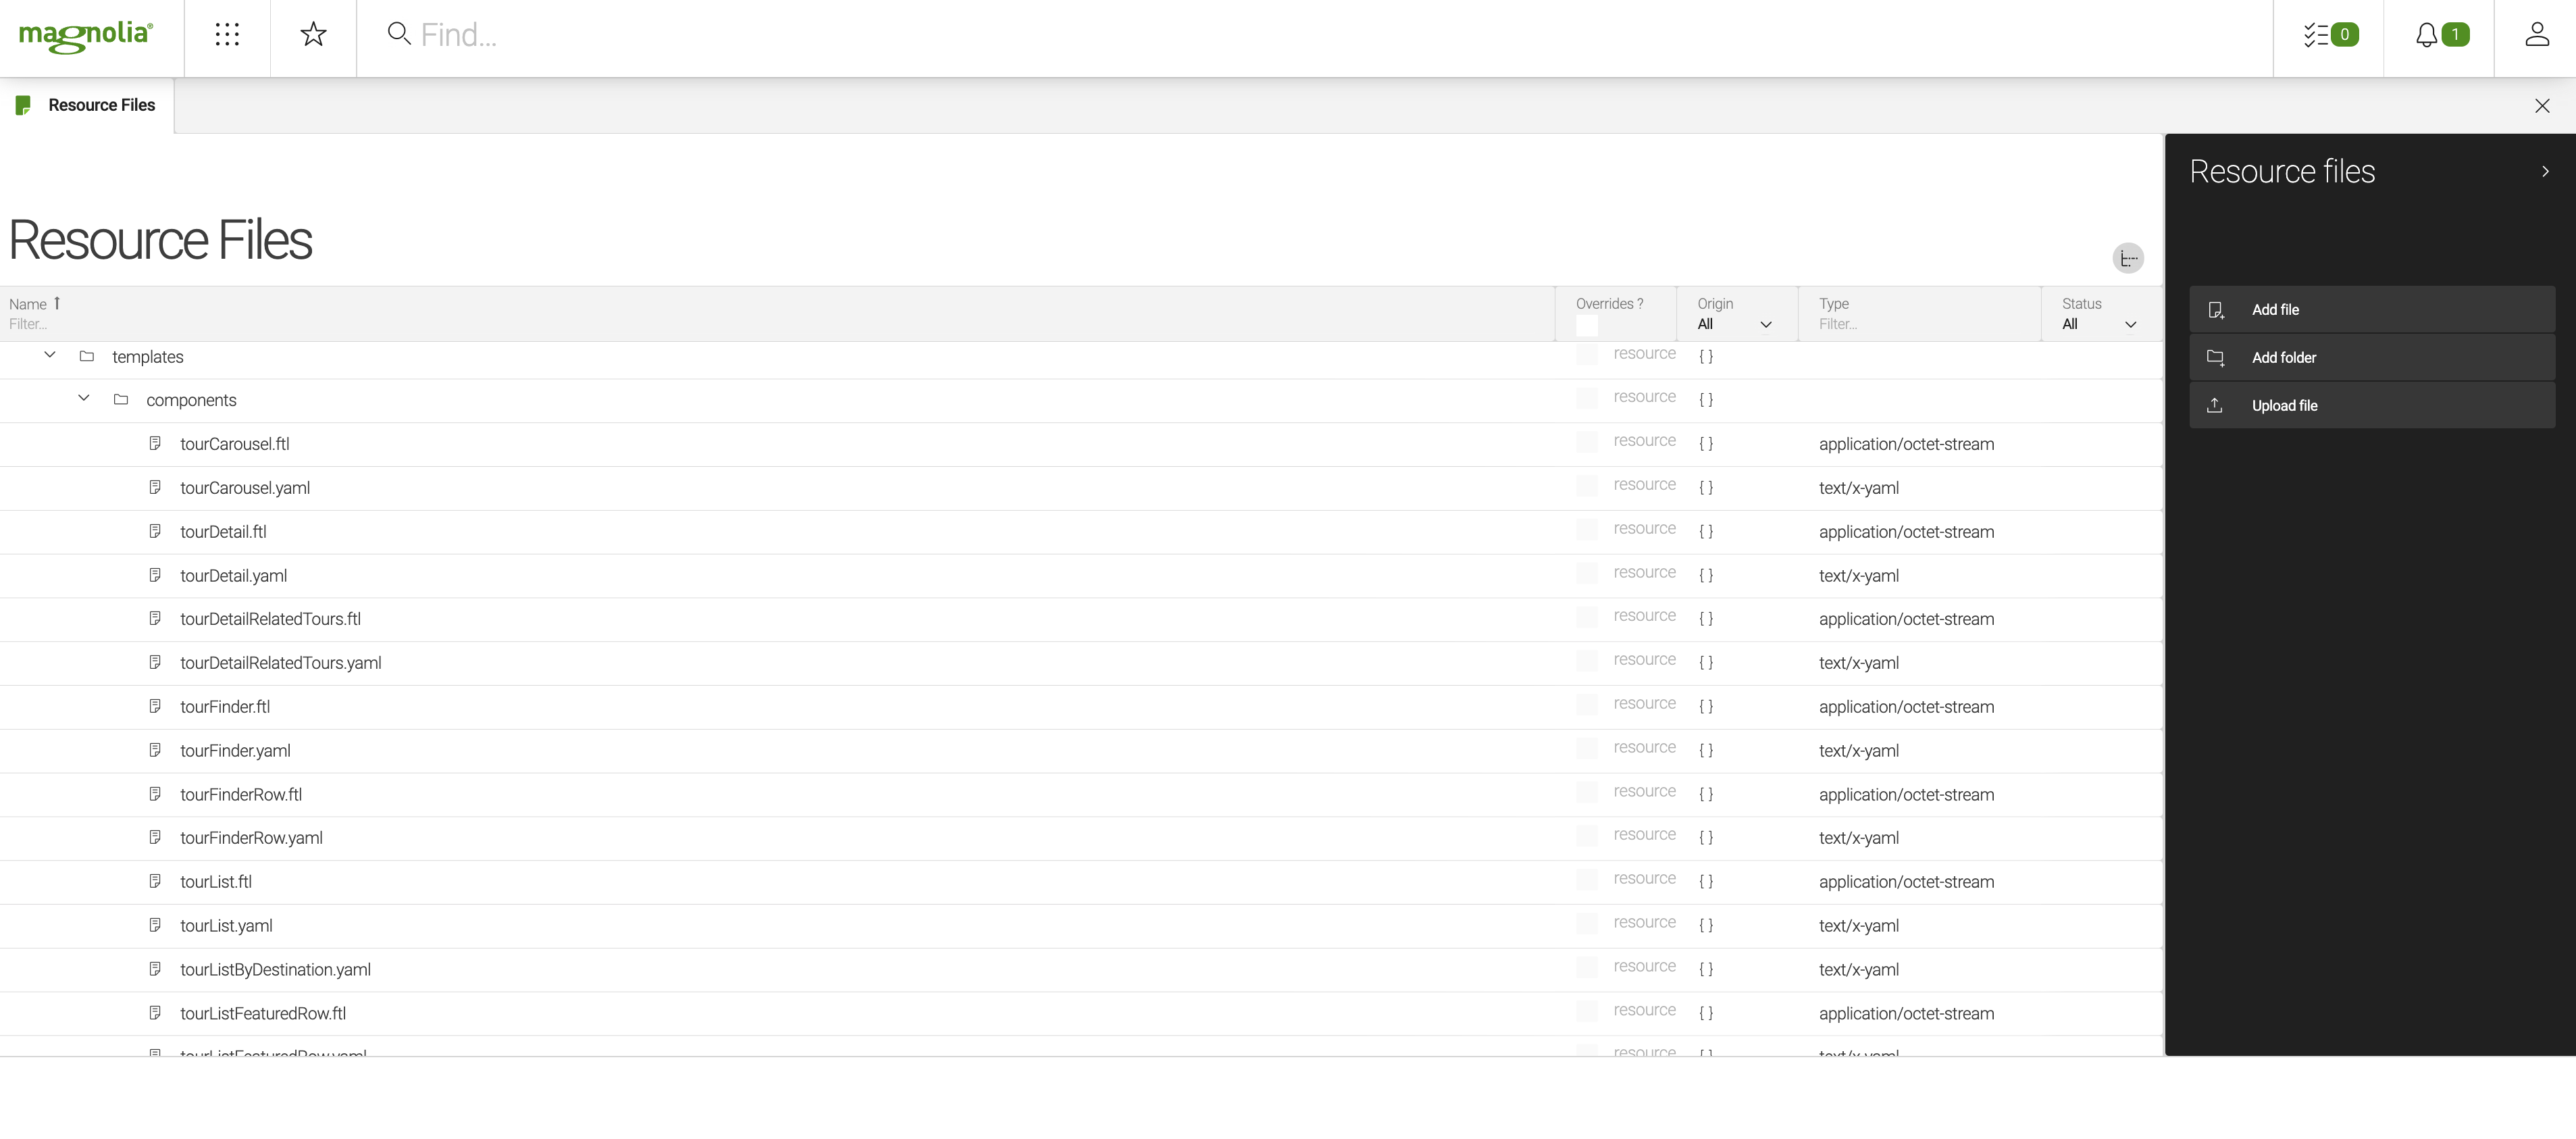Click templates folder icon
The height and width of the screenshot is (1139, 2576).
point(87,356)
